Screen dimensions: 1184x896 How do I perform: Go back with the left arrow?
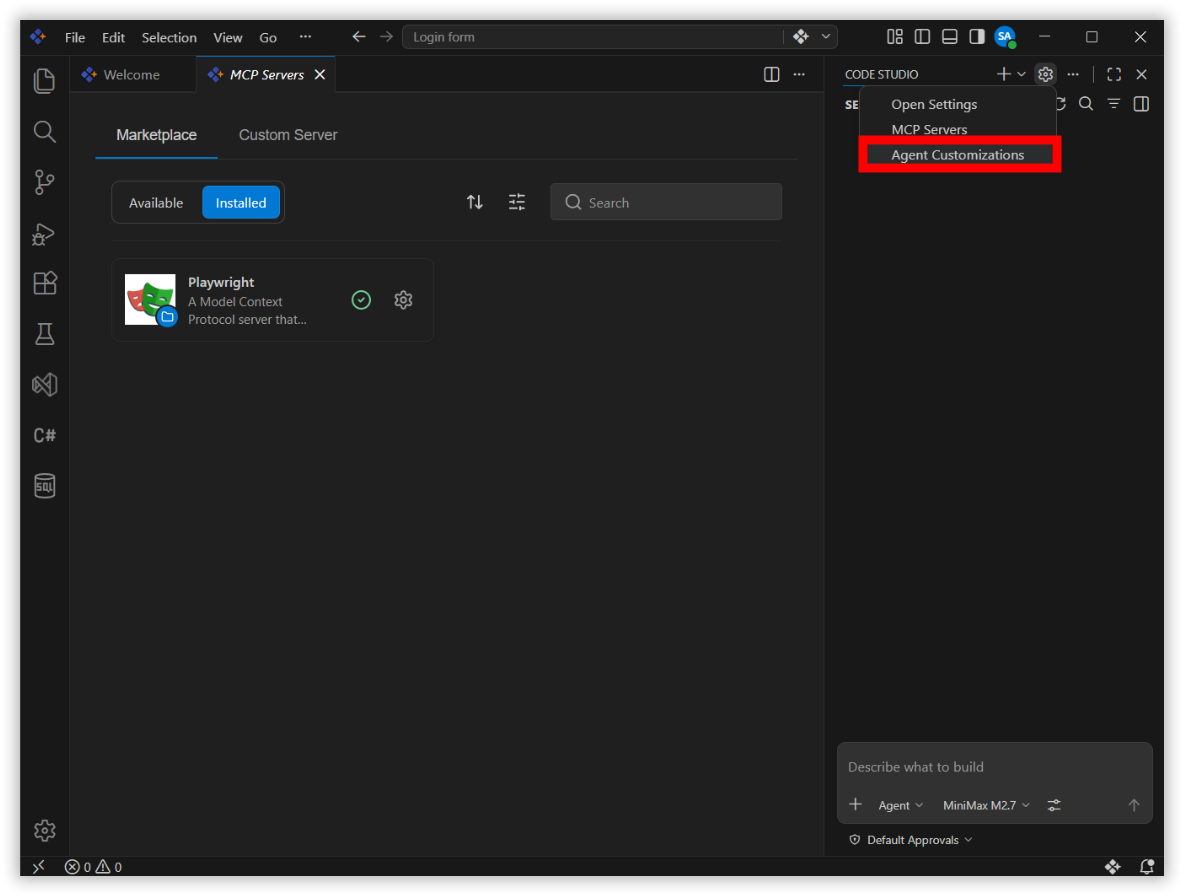(x=359, y=36)
